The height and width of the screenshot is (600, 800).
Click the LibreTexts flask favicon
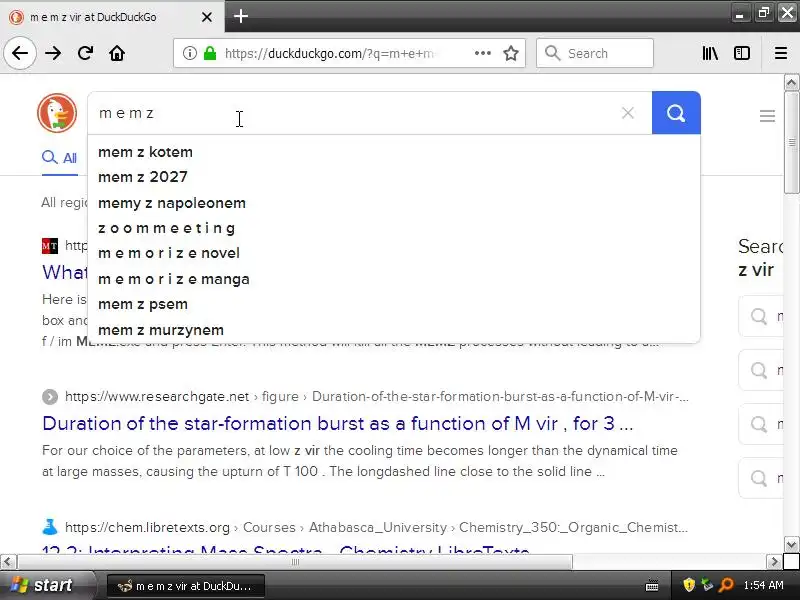point(50,527)
